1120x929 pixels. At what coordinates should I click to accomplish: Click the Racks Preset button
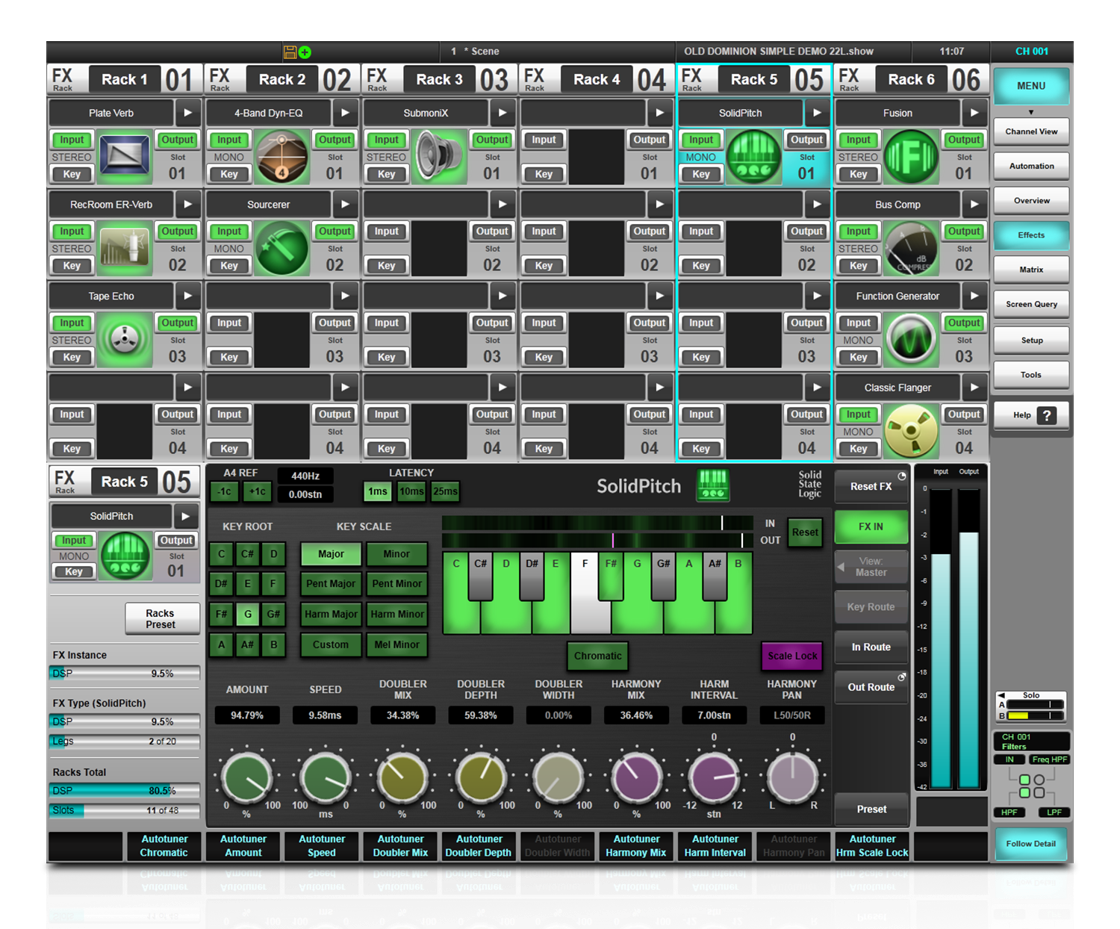[161, 619]
